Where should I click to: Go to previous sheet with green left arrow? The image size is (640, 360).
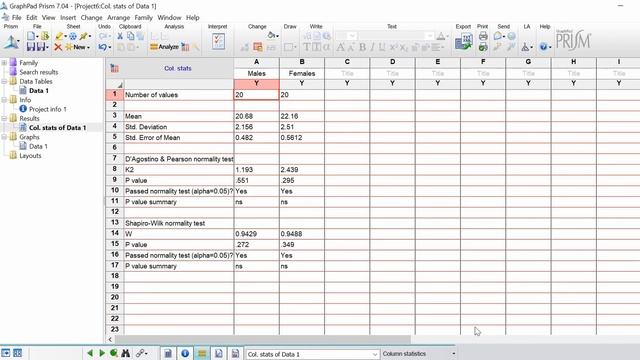point(90,353)
